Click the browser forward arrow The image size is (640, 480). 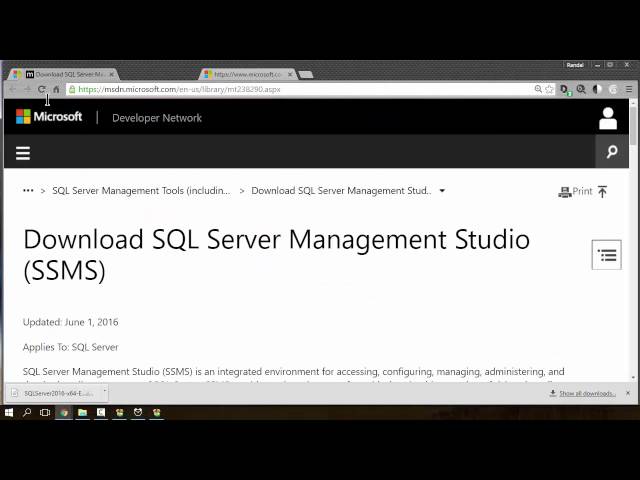(x=27, y=89)
